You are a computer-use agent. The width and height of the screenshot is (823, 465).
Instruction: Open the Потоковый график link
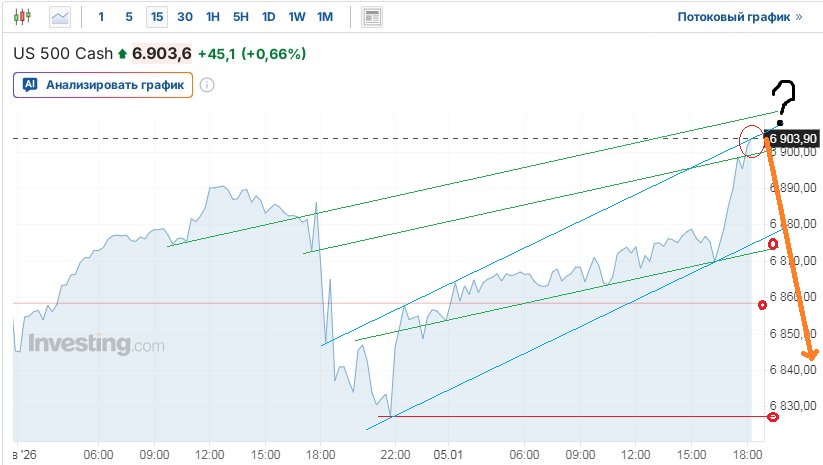[733, 17]
